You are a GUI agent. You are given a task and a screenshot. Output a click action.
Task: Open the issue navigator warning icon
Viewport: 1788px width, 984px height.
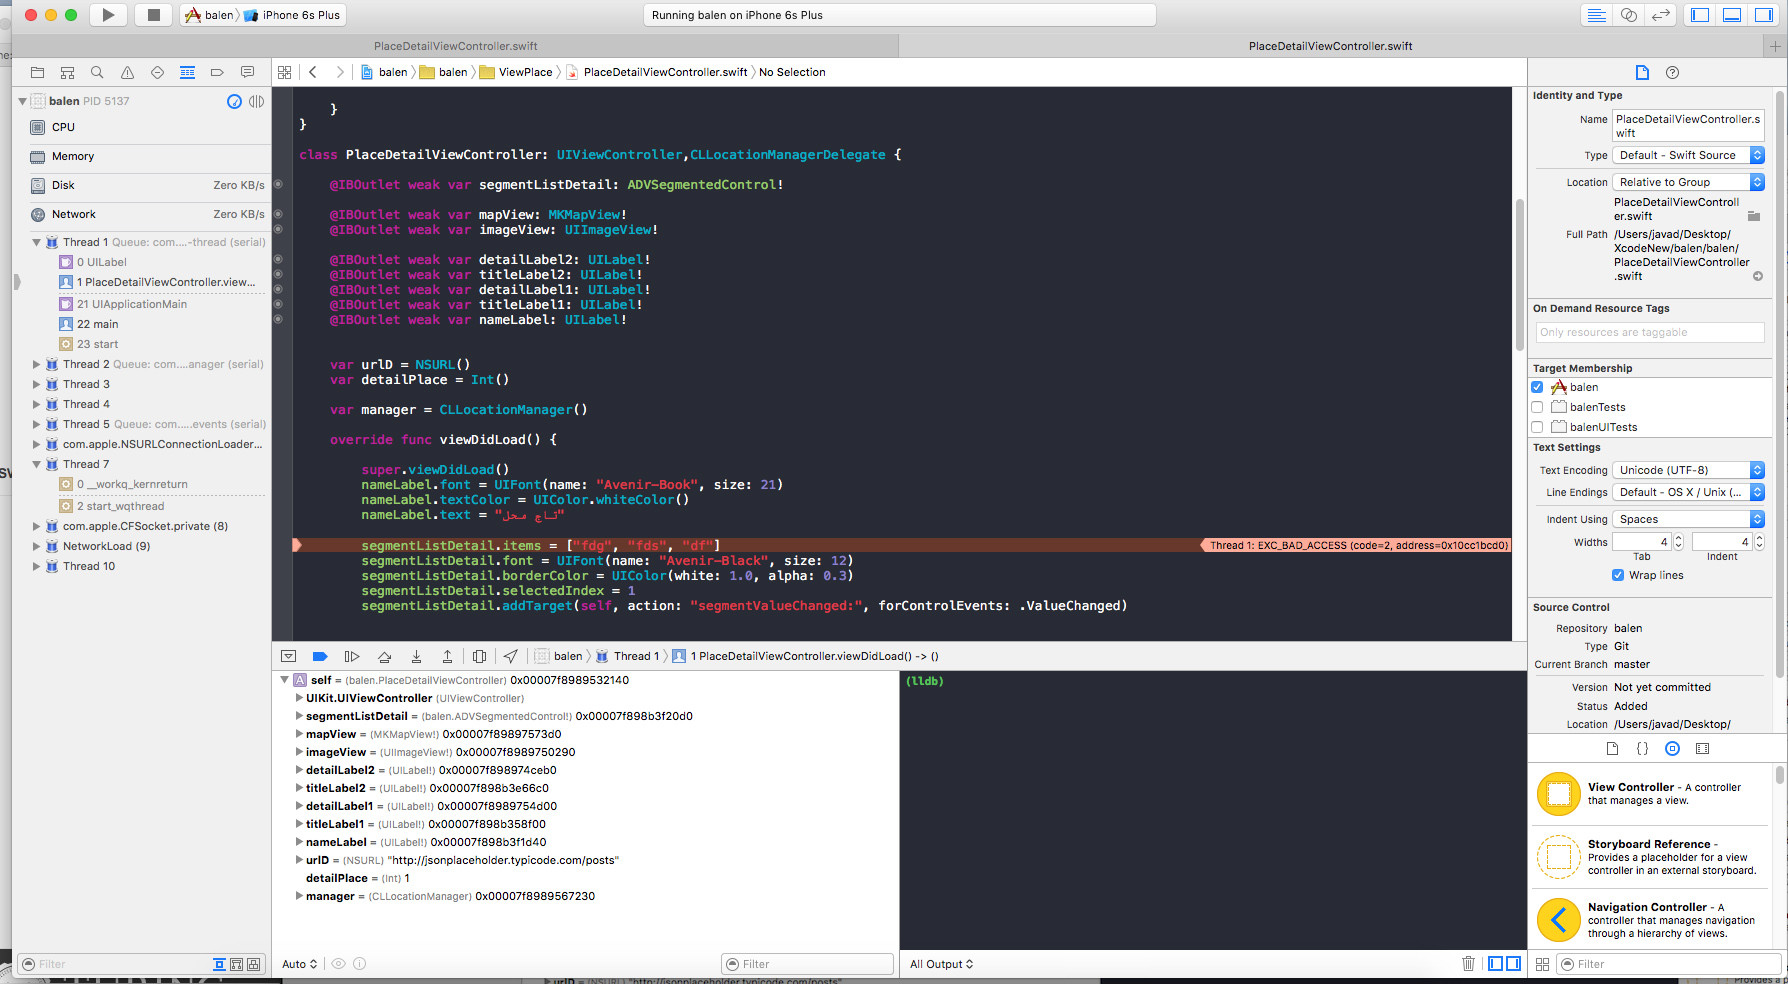coord(126,72)
